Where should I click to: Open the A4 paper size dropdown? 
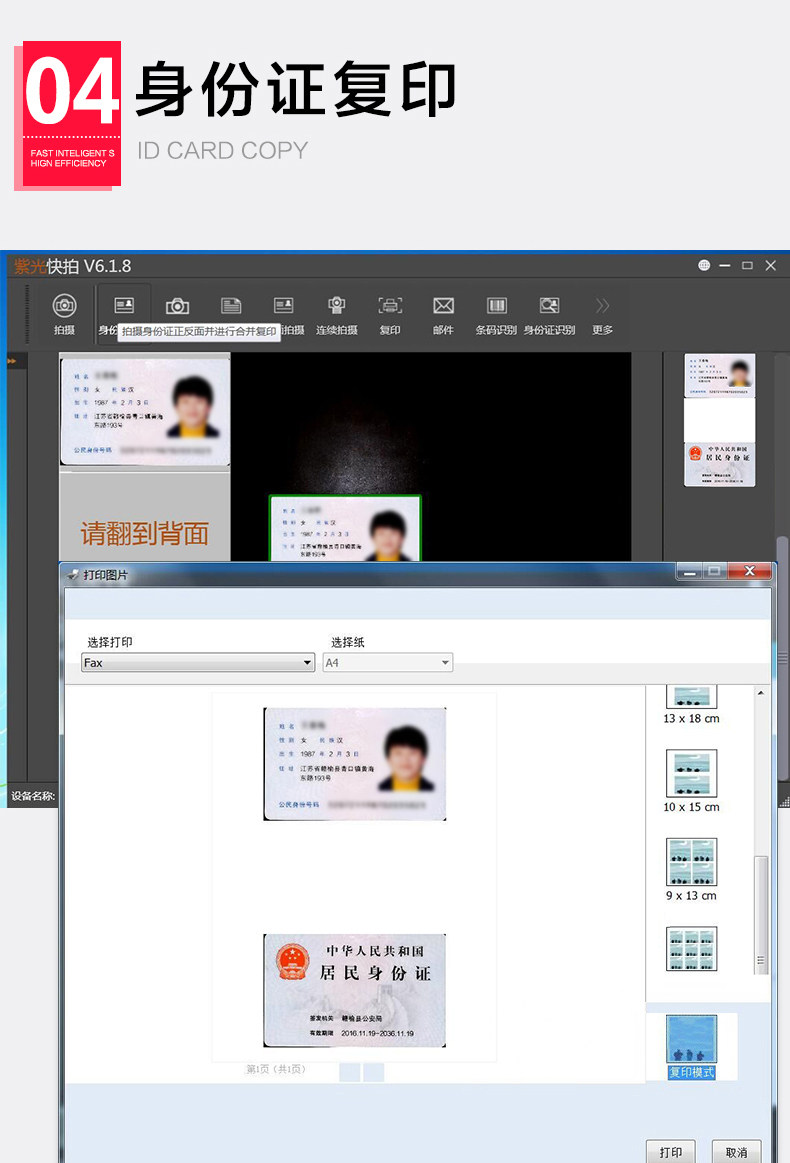[x=388, y=663]
